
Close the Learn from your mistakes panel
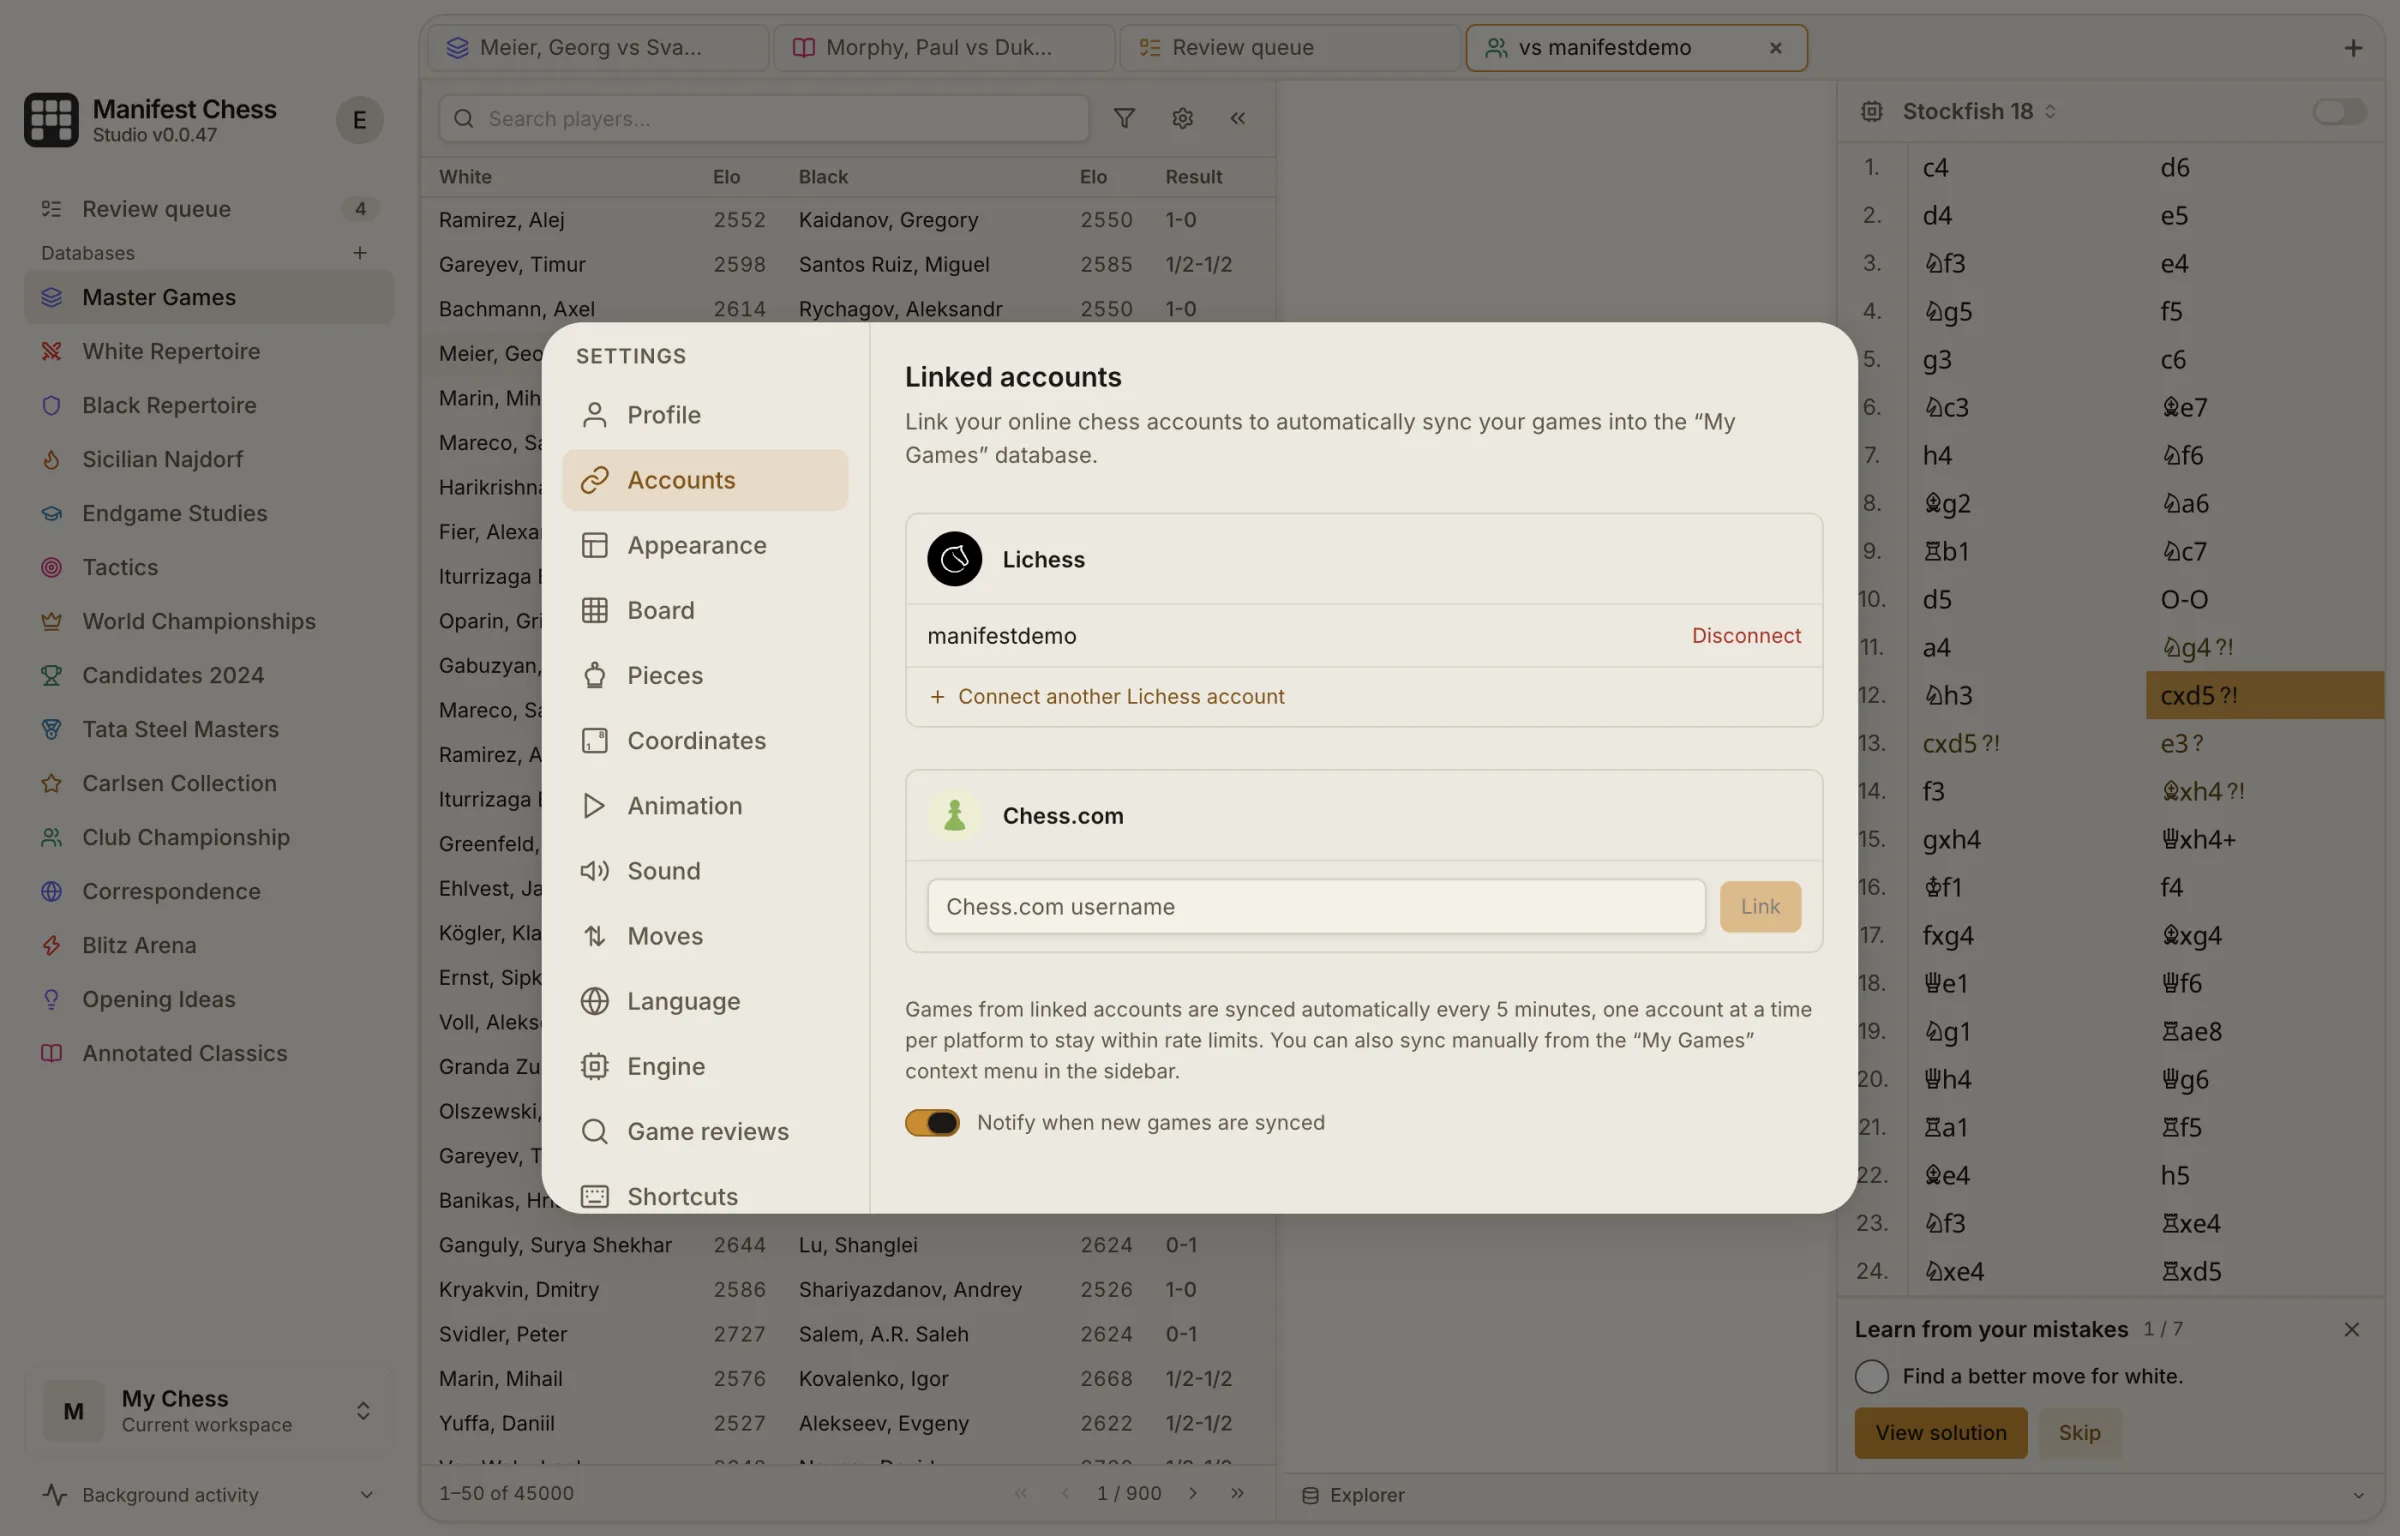coord(2351,1329)
